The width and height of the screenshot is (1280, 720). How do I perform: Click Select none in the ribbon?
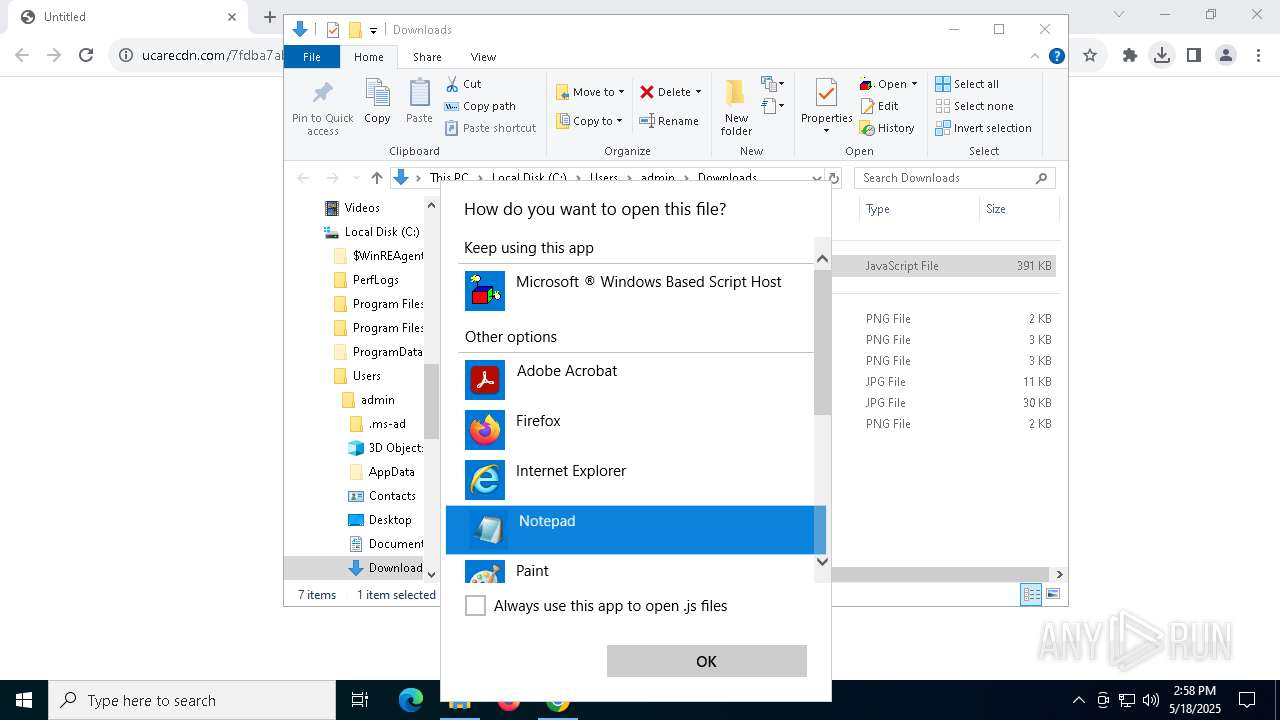(974, 106)
